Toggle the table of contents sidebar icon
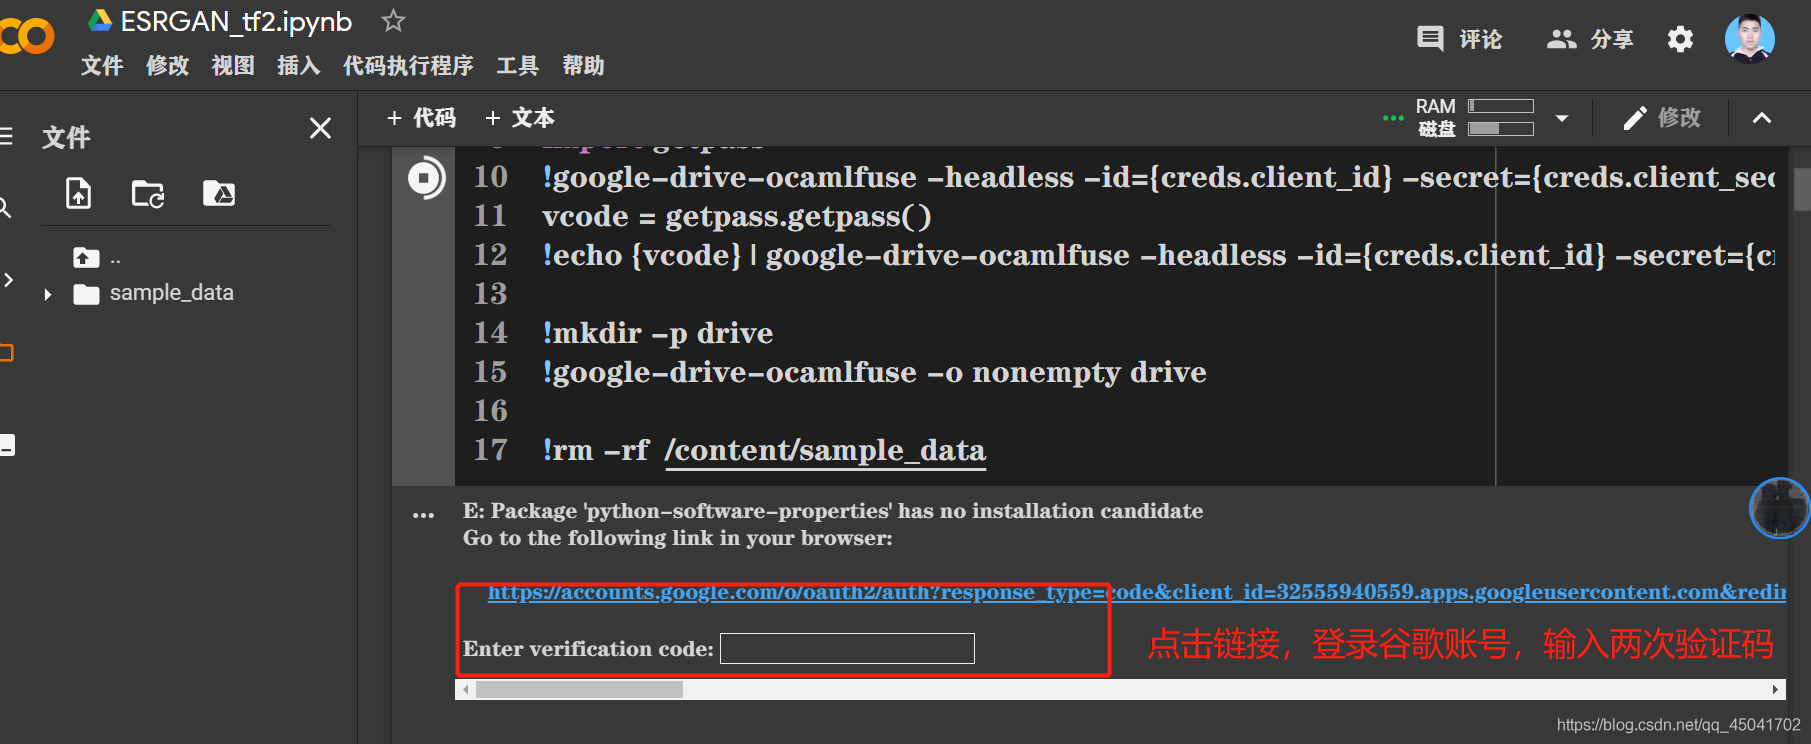This screenshot has width=1811, height=744. tap(6, 136)
